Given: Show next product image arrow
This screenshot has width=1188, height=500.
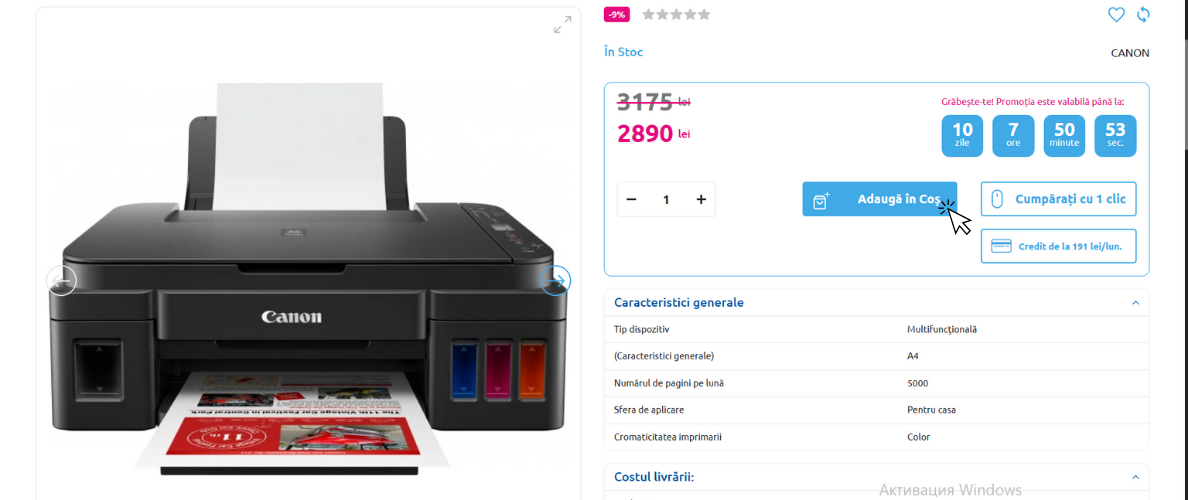Looking at the screenshot, I should click(x=555, y=281).
